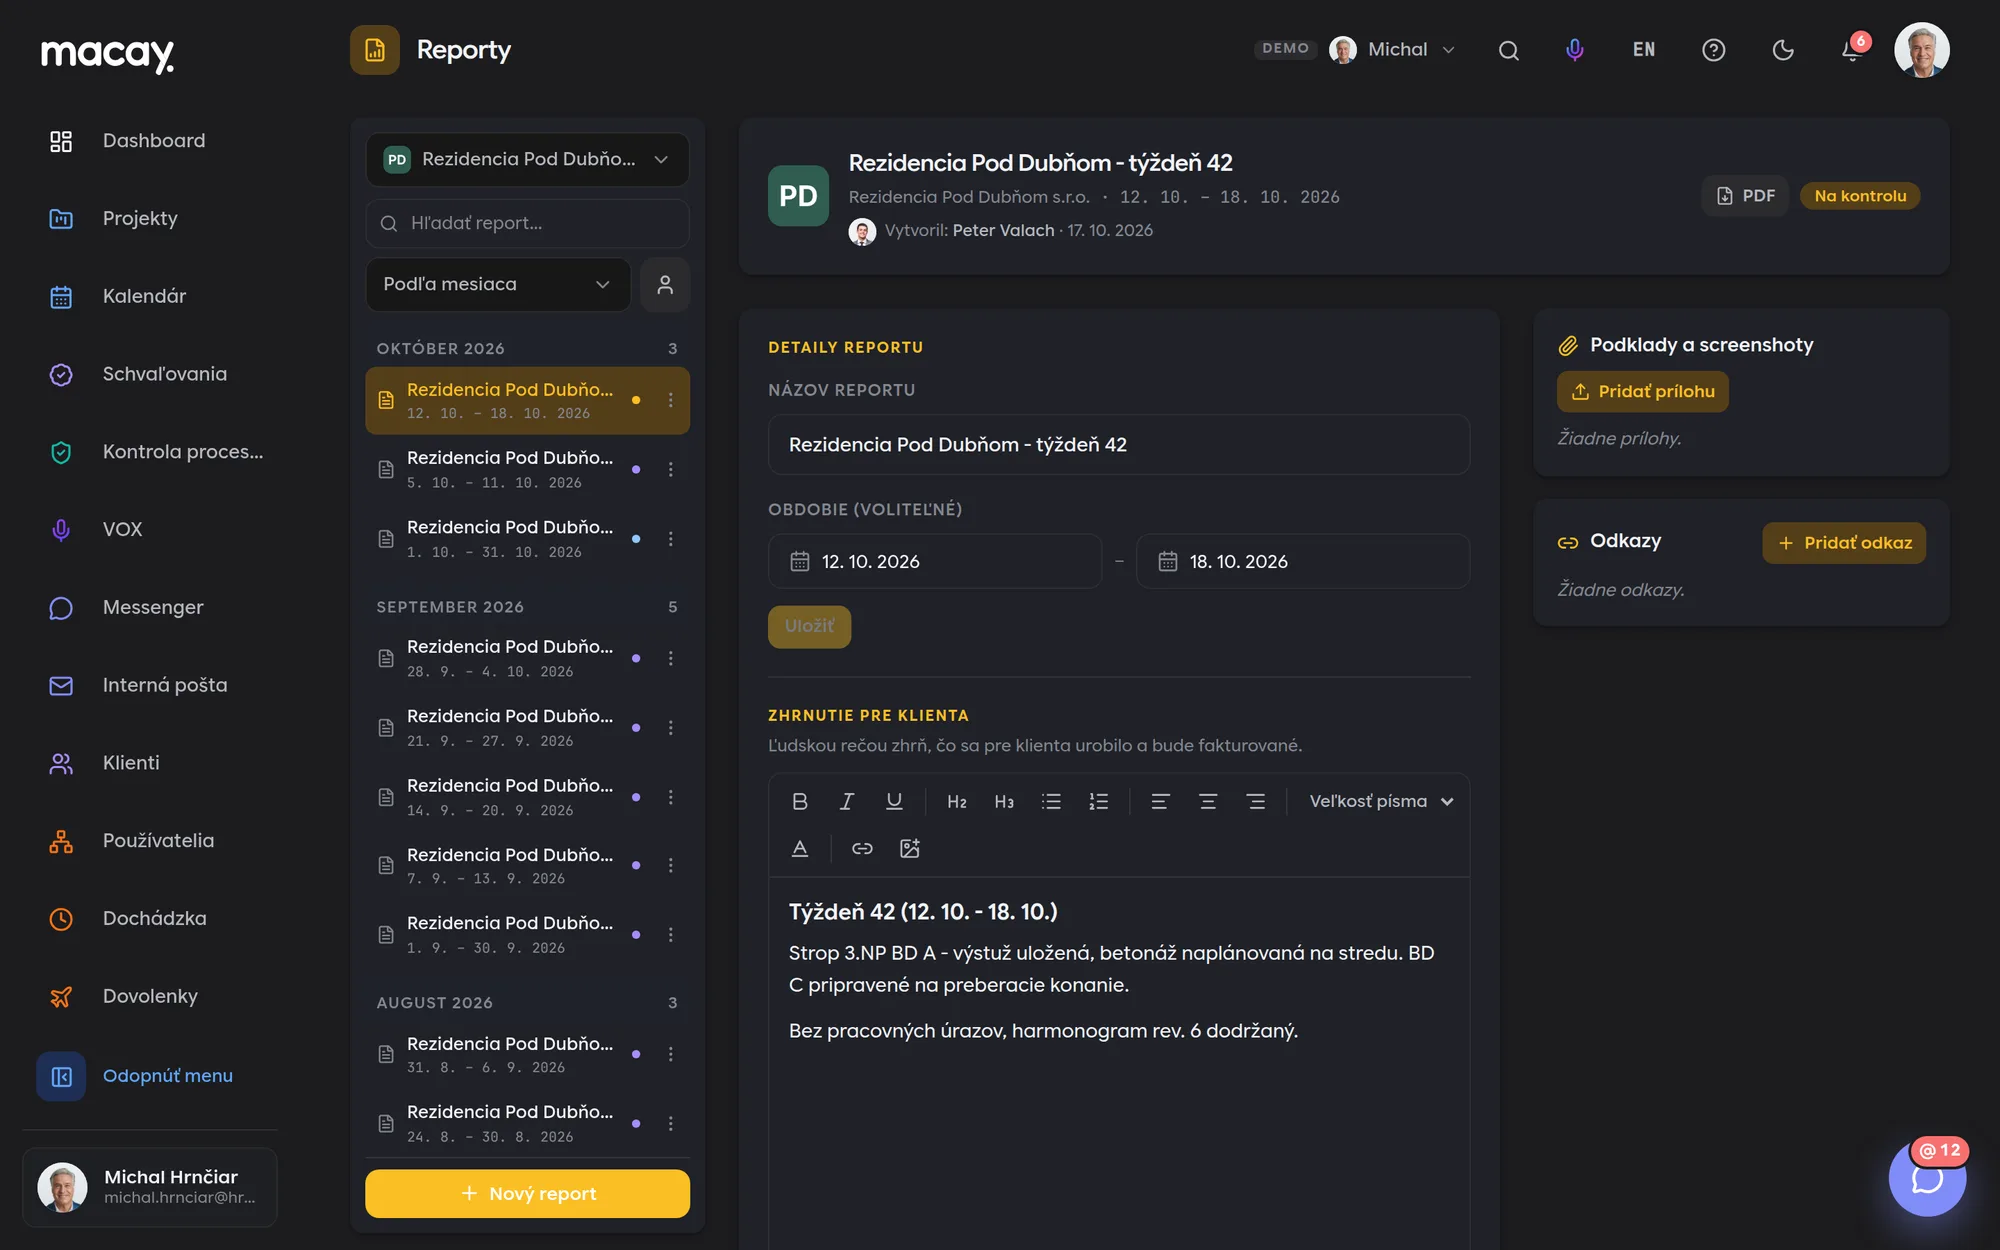
Task: Open options menu for report 5. 10. - 11. 10. 2026
Action: (x=671, y=469)
